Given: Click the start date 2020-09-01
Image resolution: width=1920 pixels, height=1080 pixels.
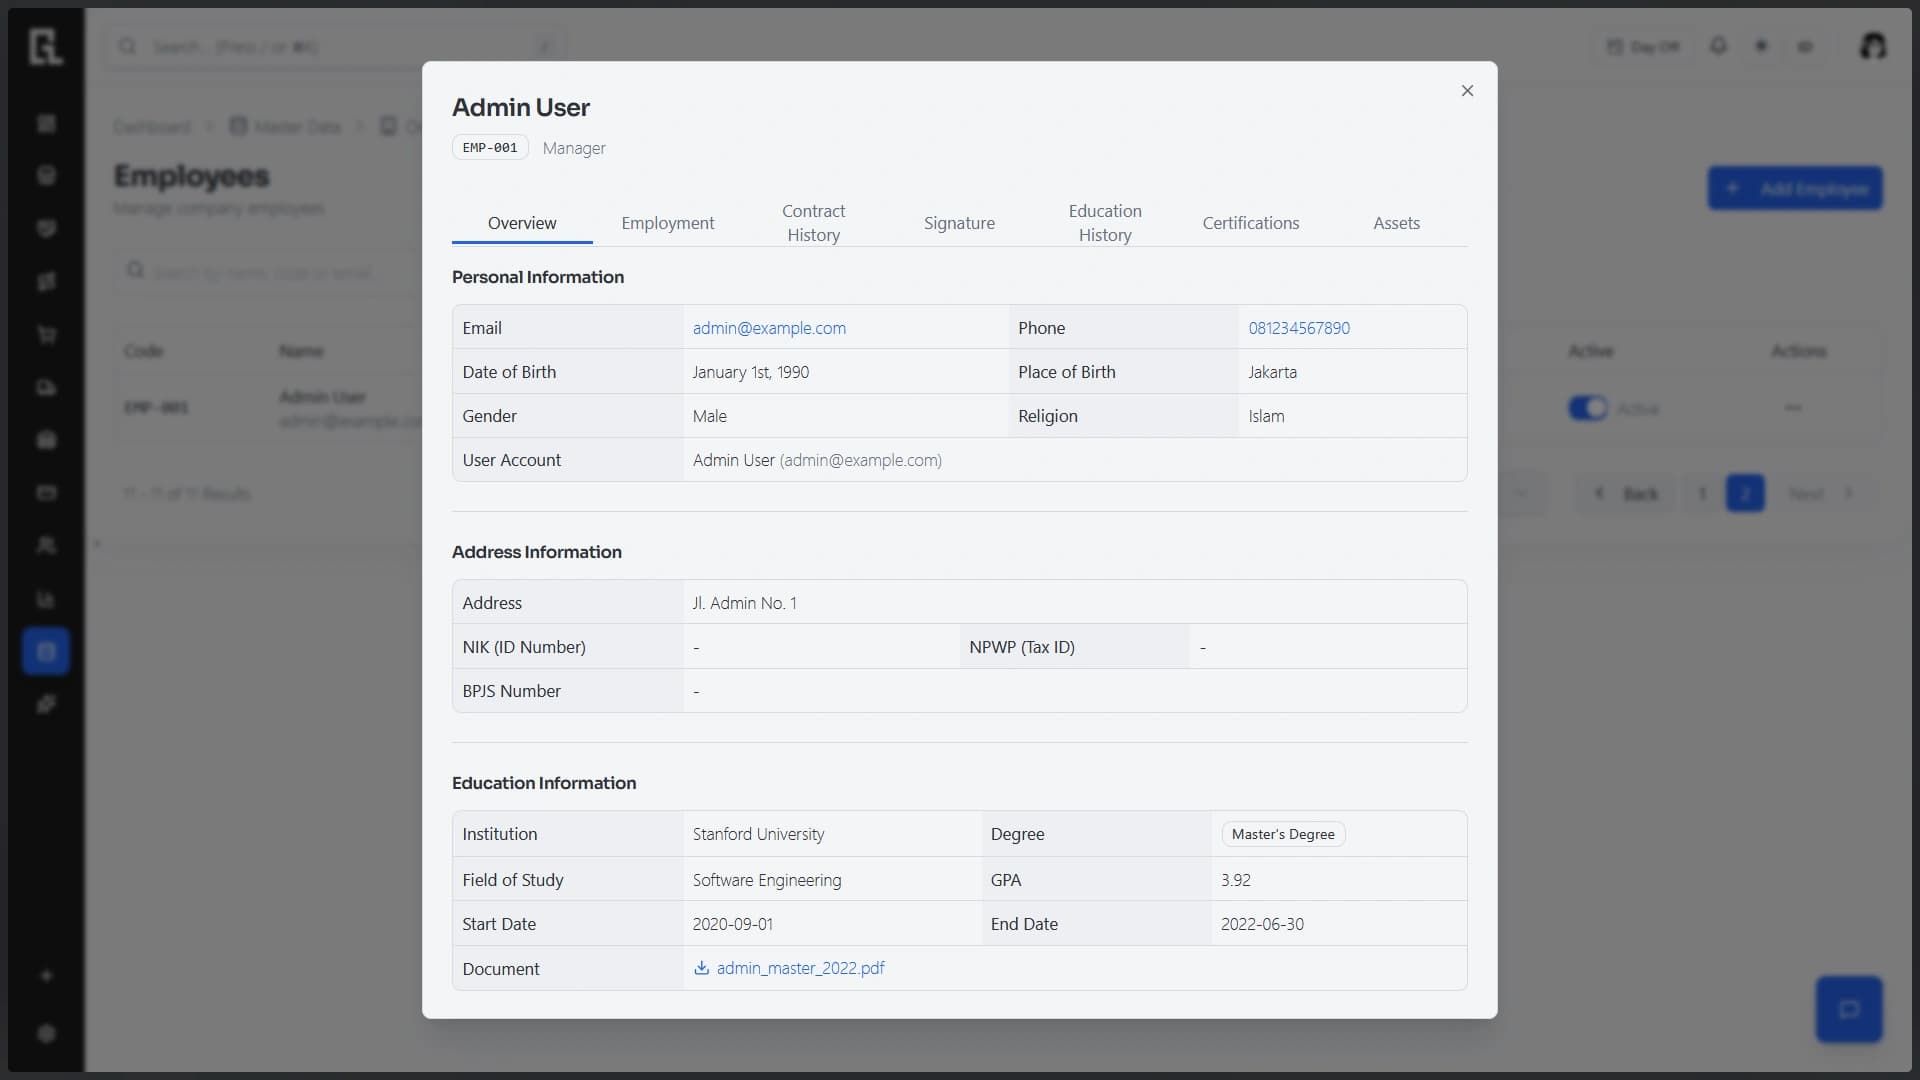Looking at the screenshot, I should [732, 924].
